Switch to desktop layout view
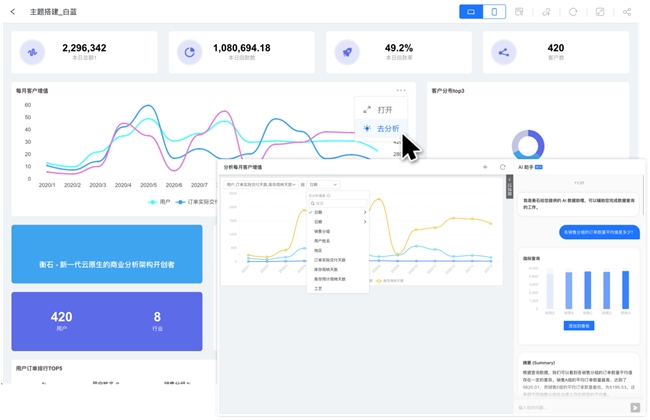This screenshot has width=650, height=420. [x=471, y=12]
